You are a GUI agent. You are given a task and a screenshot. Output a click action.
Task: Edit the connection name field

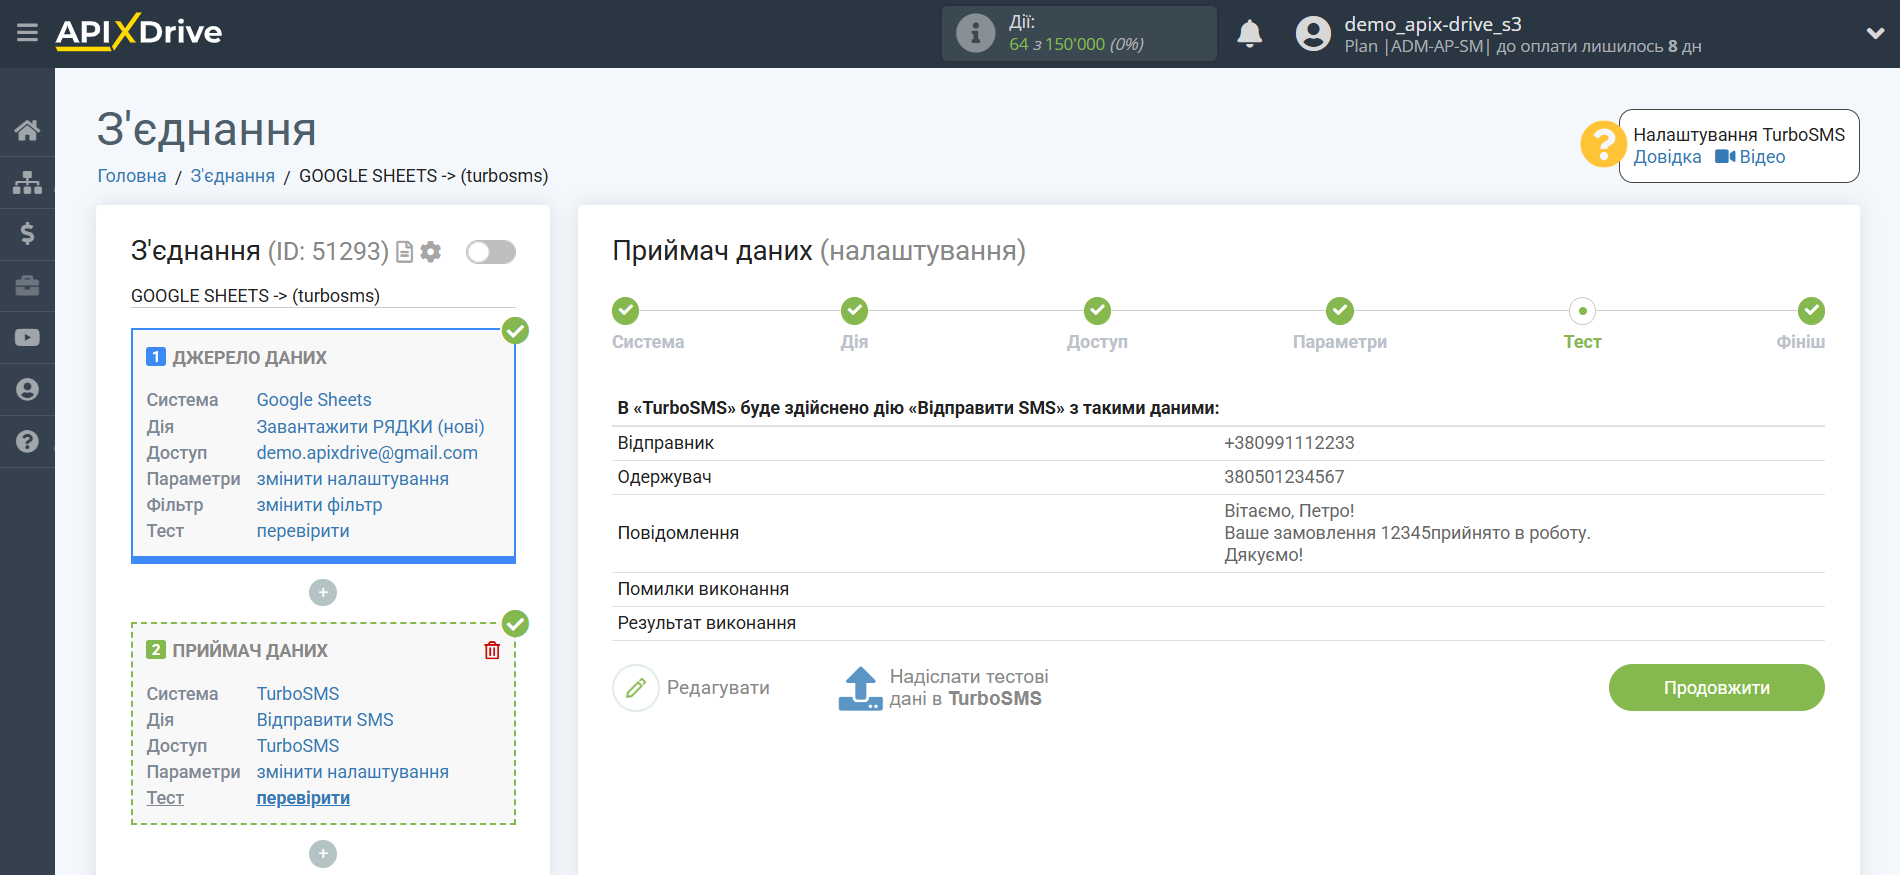[x=323, y=296]
